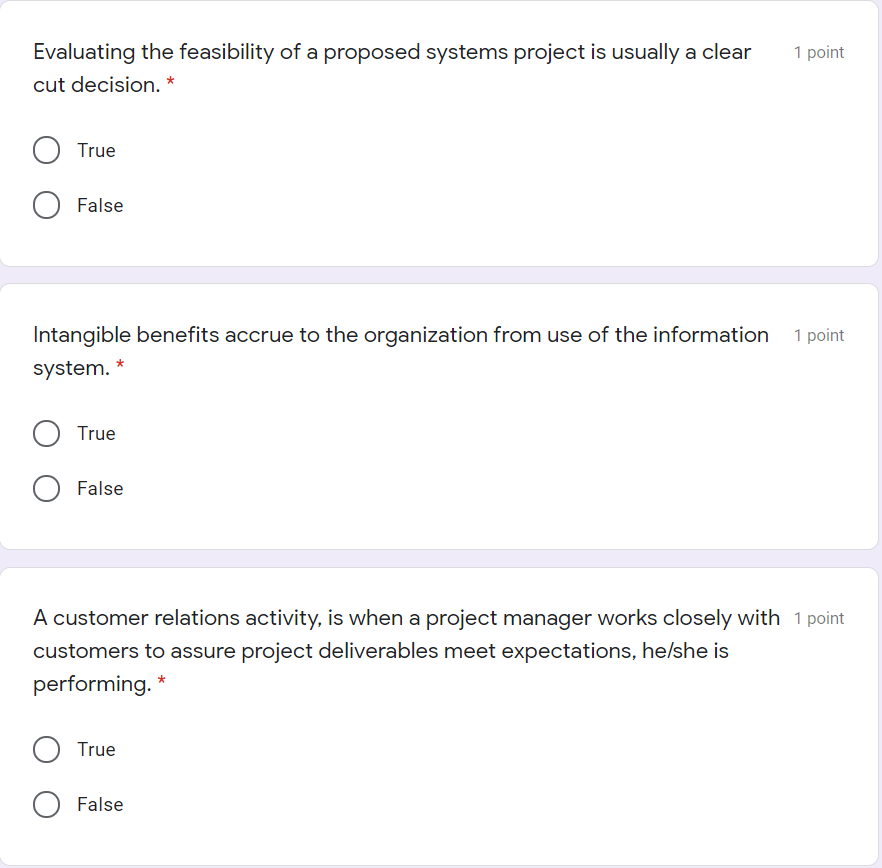The height and width of the screenshot is (868, 882).
Task: Click the '1 point' label on second question
Action: pyautogui.click(x=818, y=335)
